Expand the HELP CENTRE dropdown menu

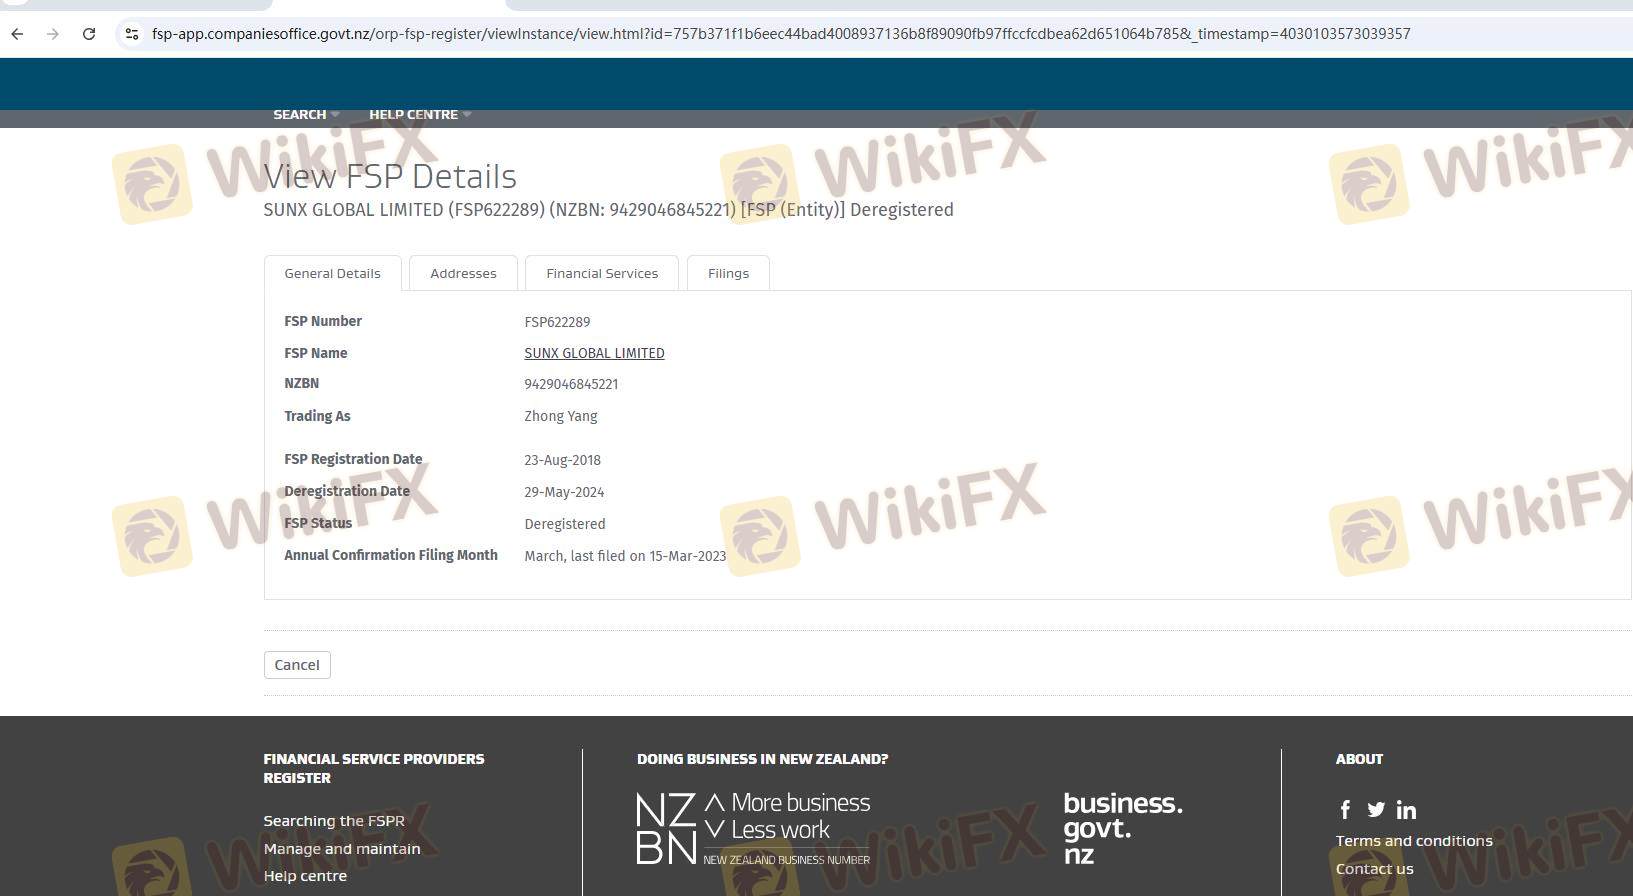[x=419, y=115]
